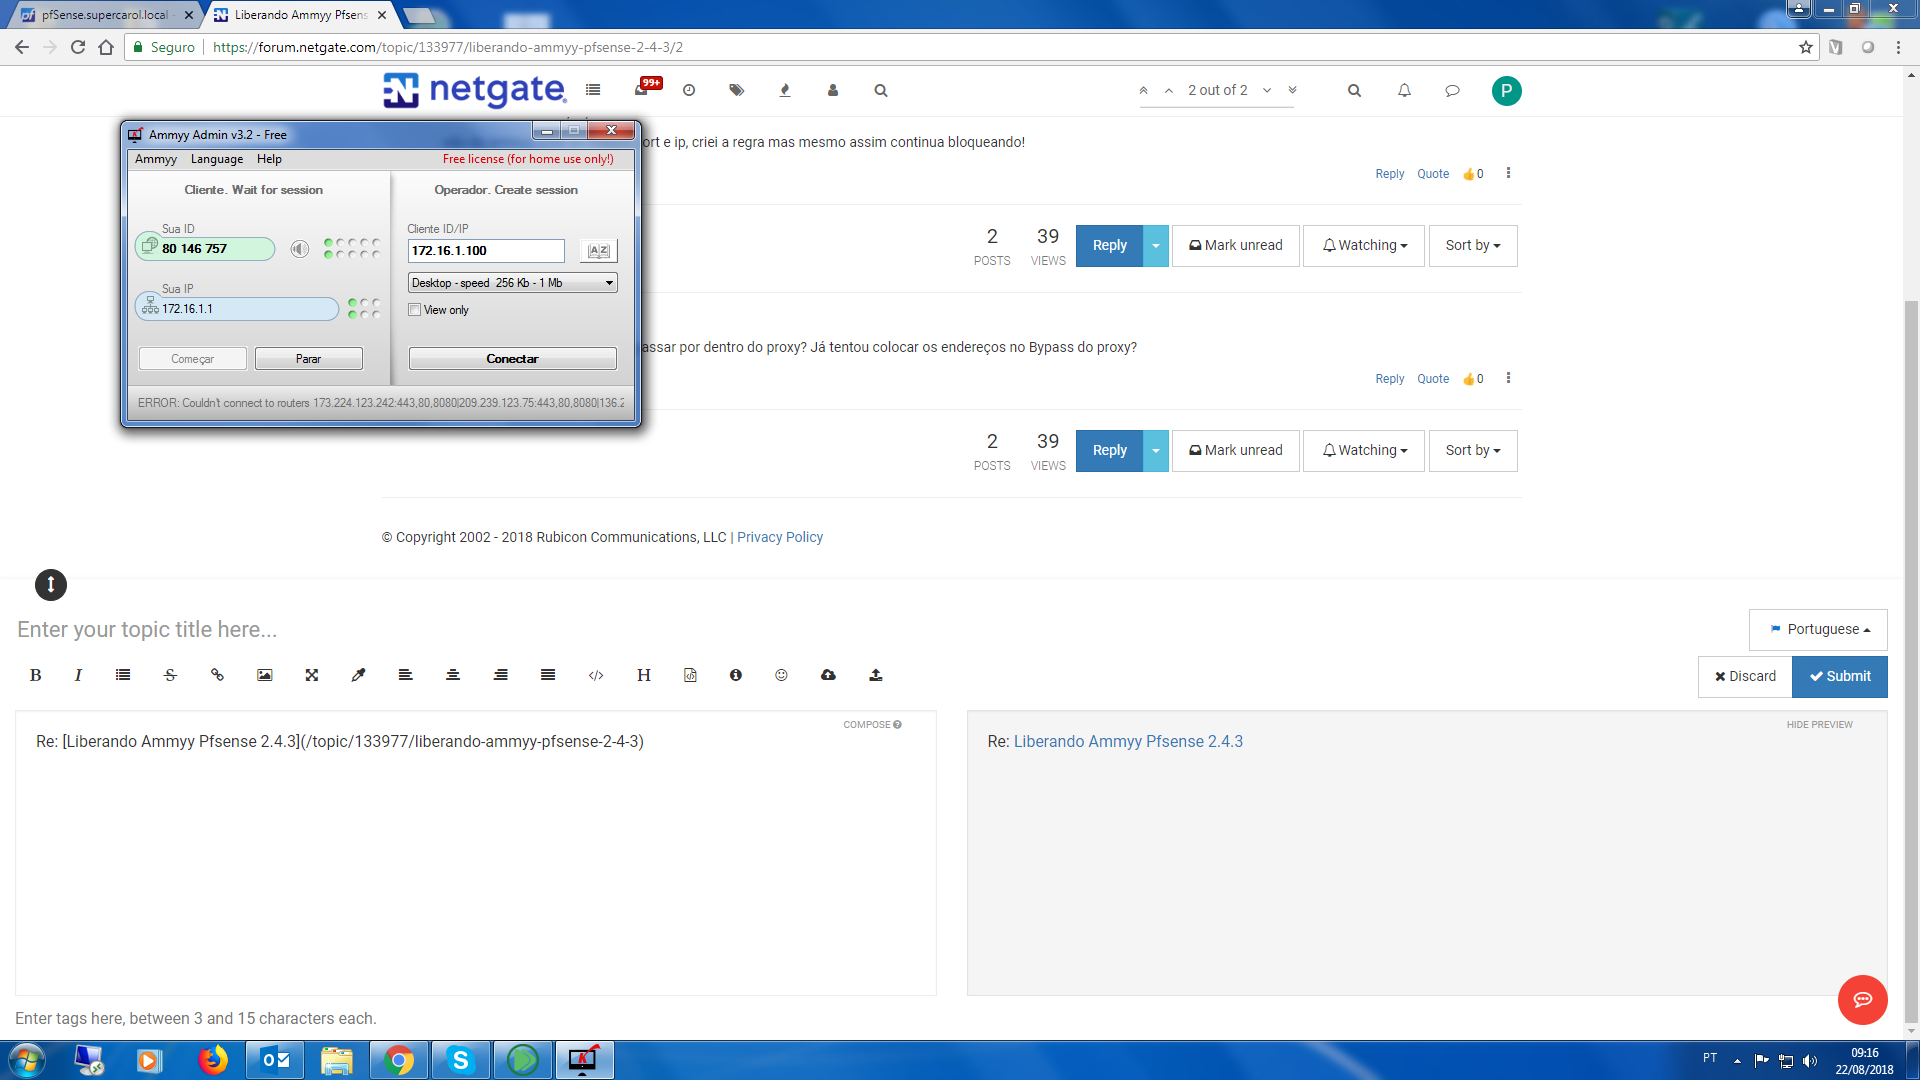Open Desktop speed dropdown in Ammyy
1920x1080 pixels.
click(512, 283)
